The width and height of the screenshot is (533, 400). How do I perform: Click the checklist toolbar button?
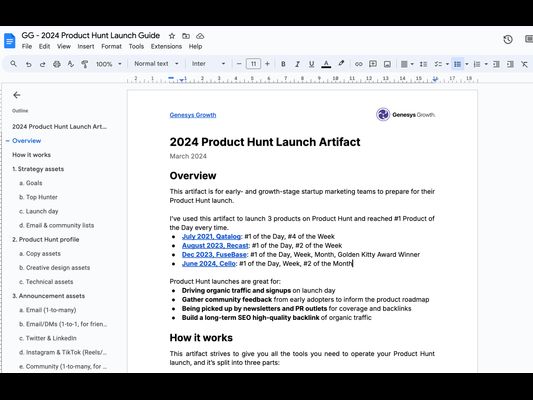click(438, 64)
